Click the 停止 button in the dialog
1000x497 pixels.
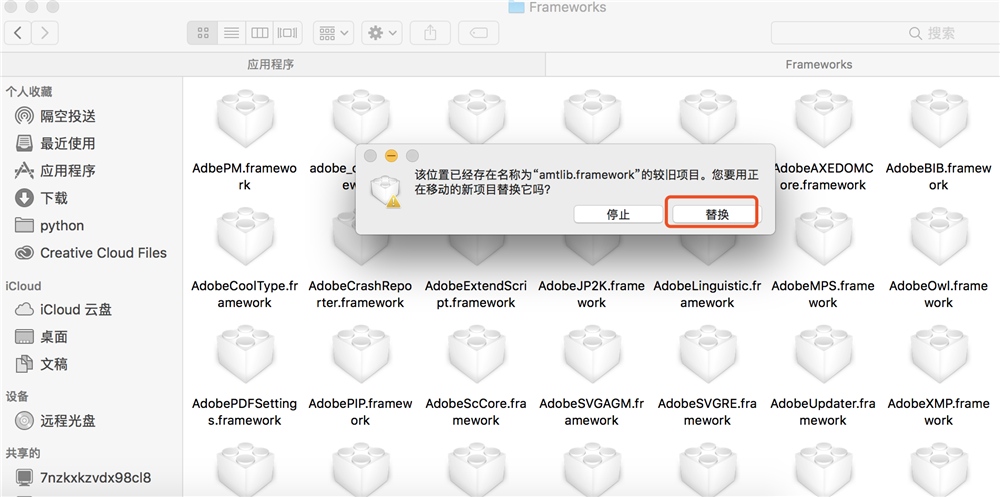click(618, 215)
